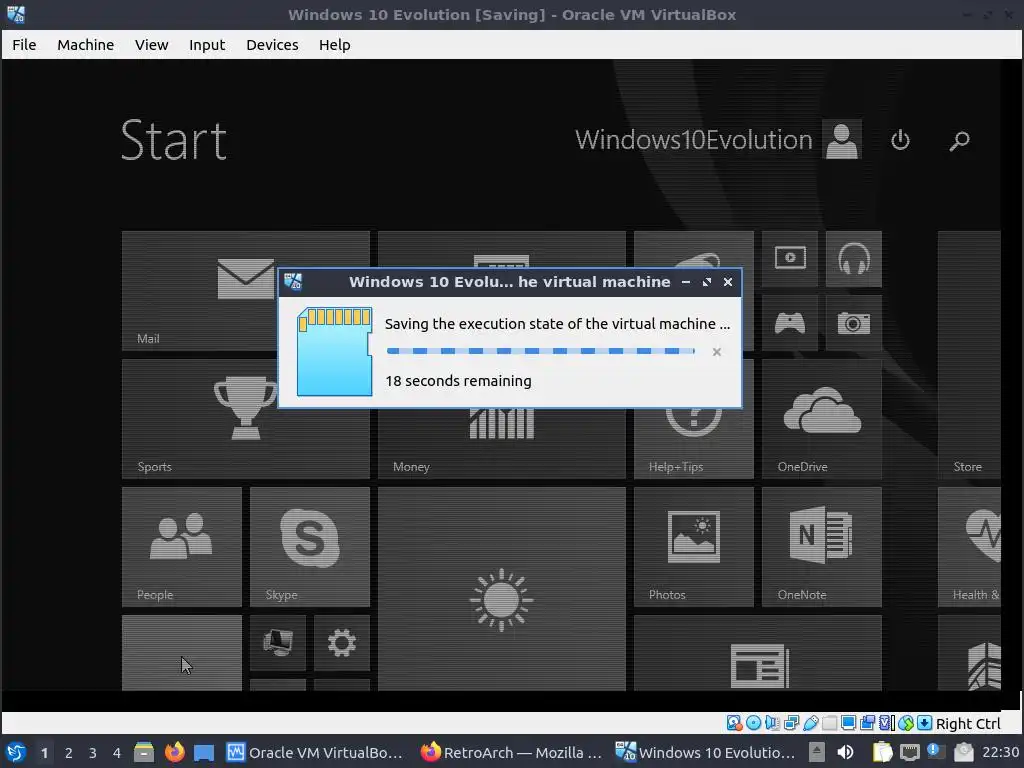This screenshot has height=768, width=1024.
Task: Click the clock showing 22:30
Action: click(1000, 752)
